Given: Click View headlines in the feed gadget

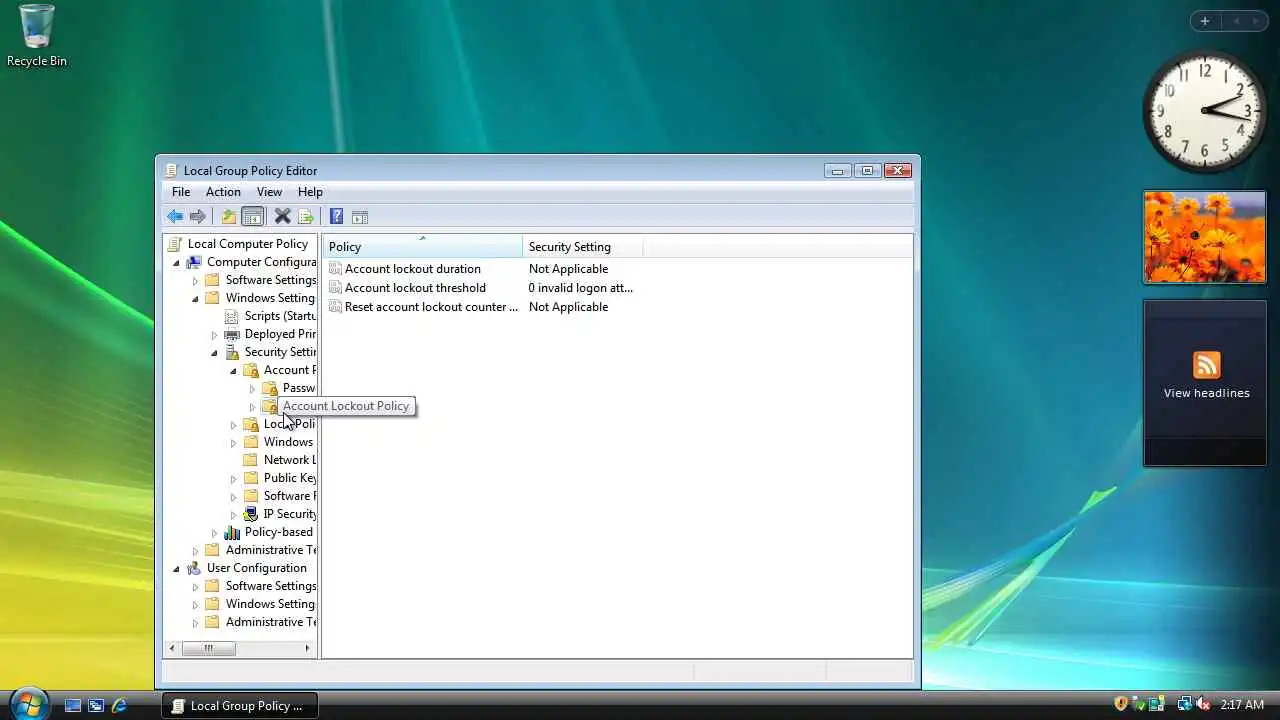Looking at the screenshot, I should (1206, 393).
